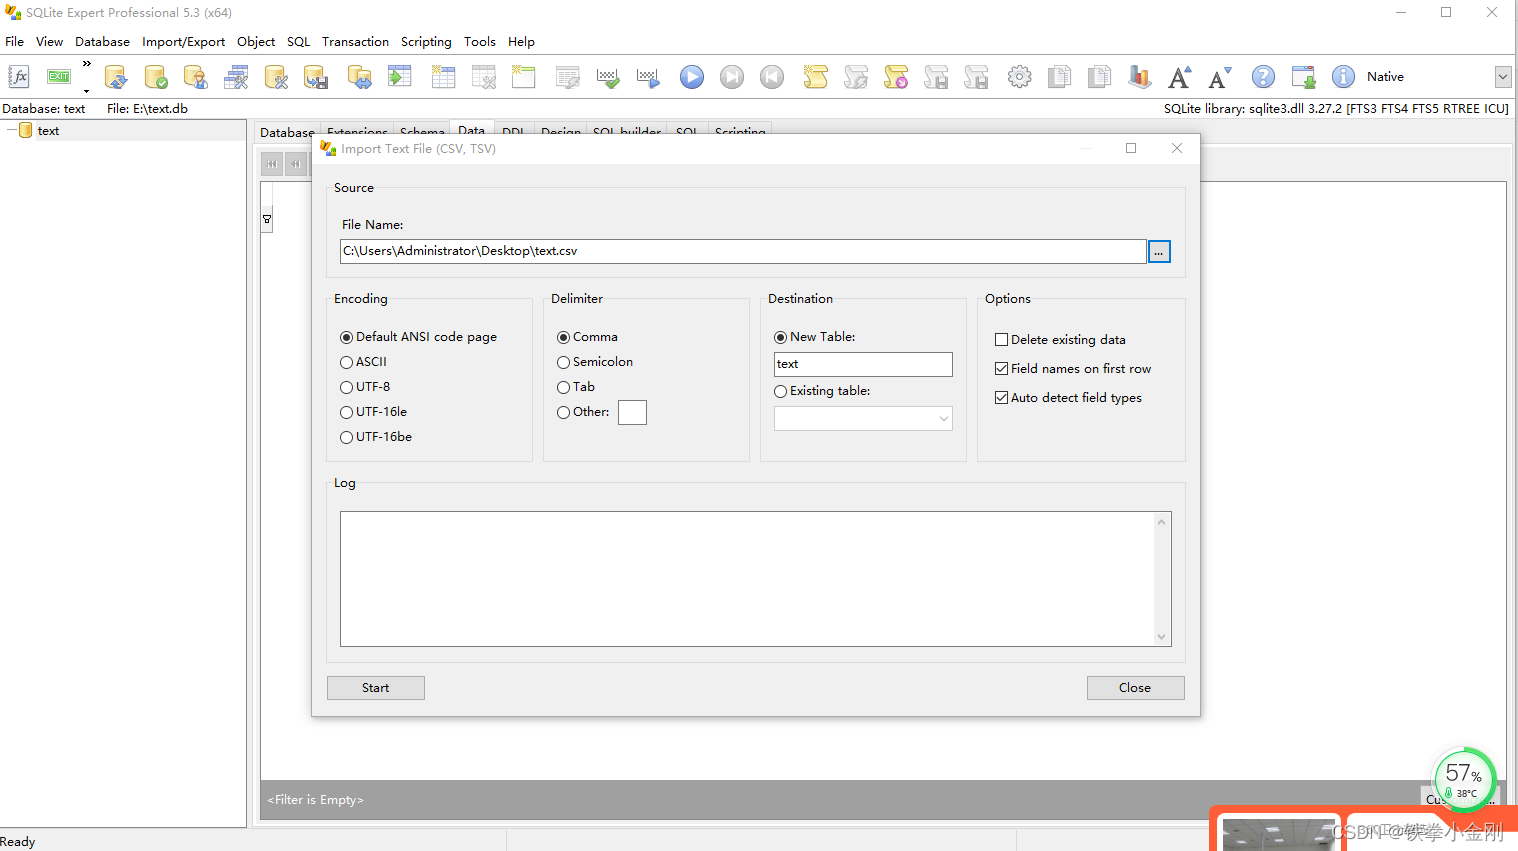Open the SQL function editor (fx icon)

[18, 76]
